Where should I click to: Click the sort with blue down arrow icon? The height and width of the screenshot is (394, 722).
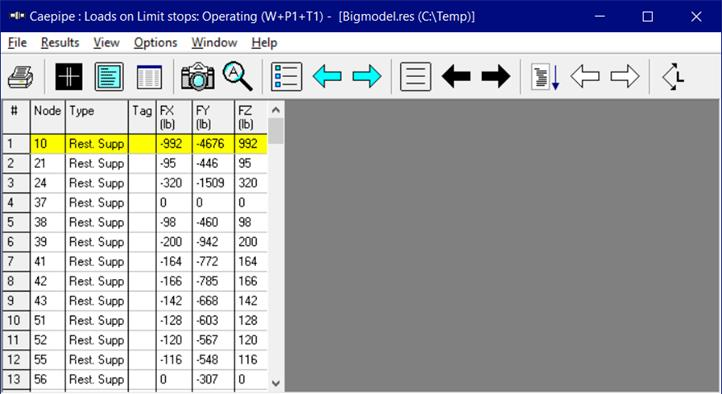545,77
